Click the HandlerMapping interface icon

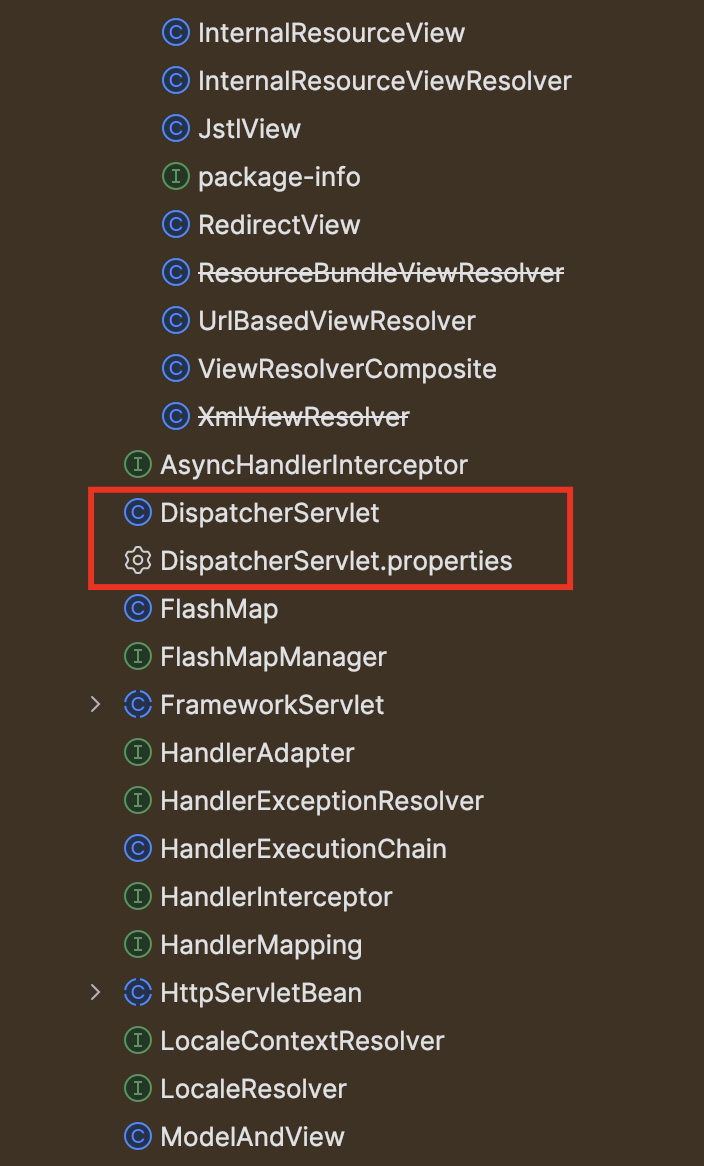138,944
